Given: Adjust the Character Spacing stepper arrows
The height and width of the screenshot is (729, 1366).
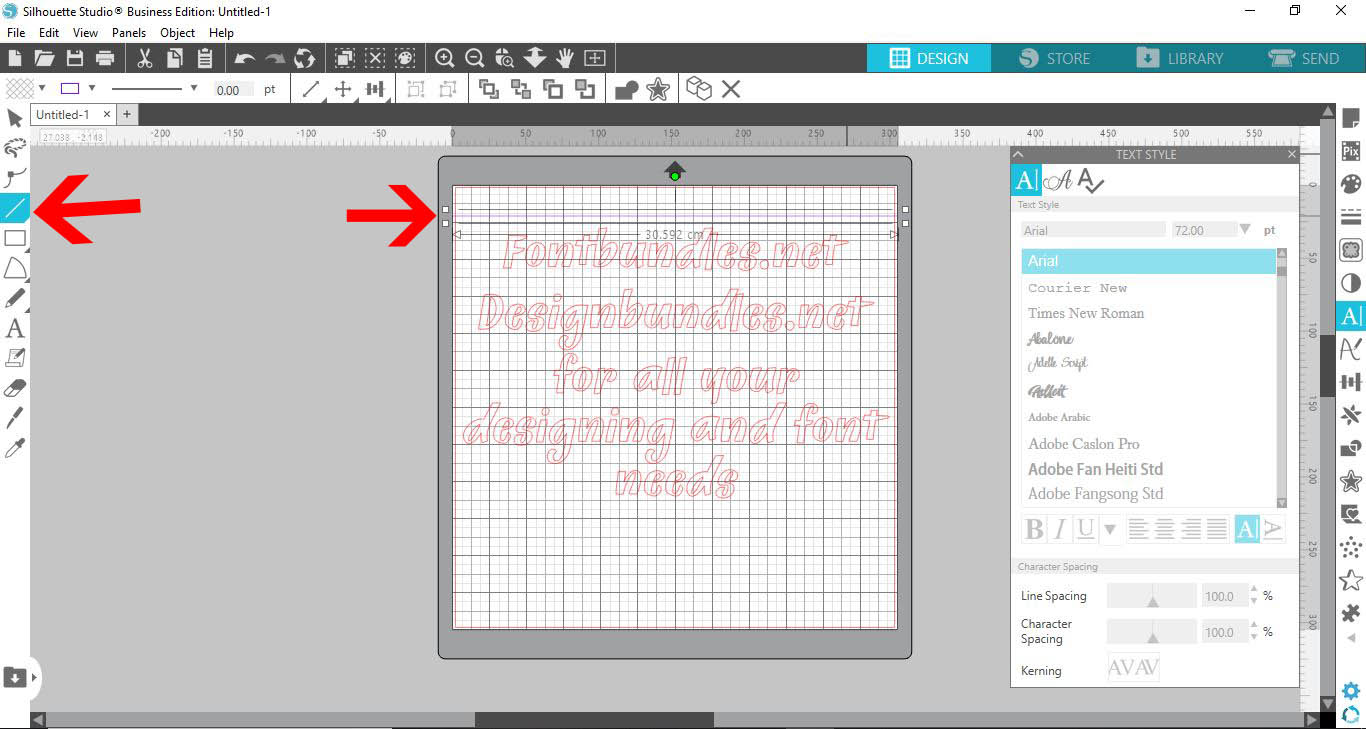Looking at the screenshot, I should (1255, 632).
